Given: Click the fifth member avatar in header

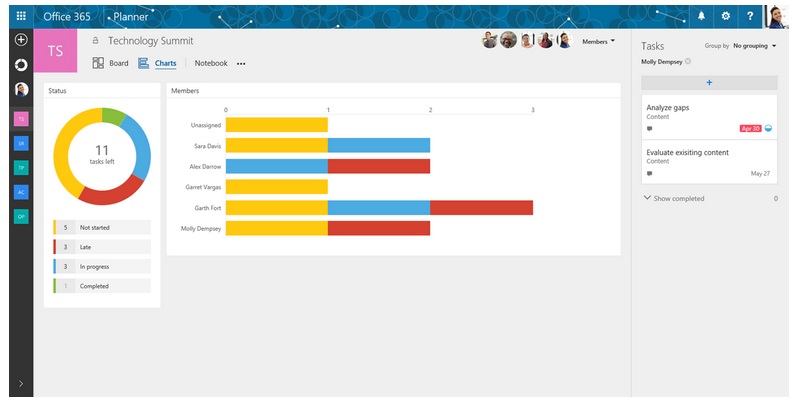Looking at the screenshot, I should point(564,40).
